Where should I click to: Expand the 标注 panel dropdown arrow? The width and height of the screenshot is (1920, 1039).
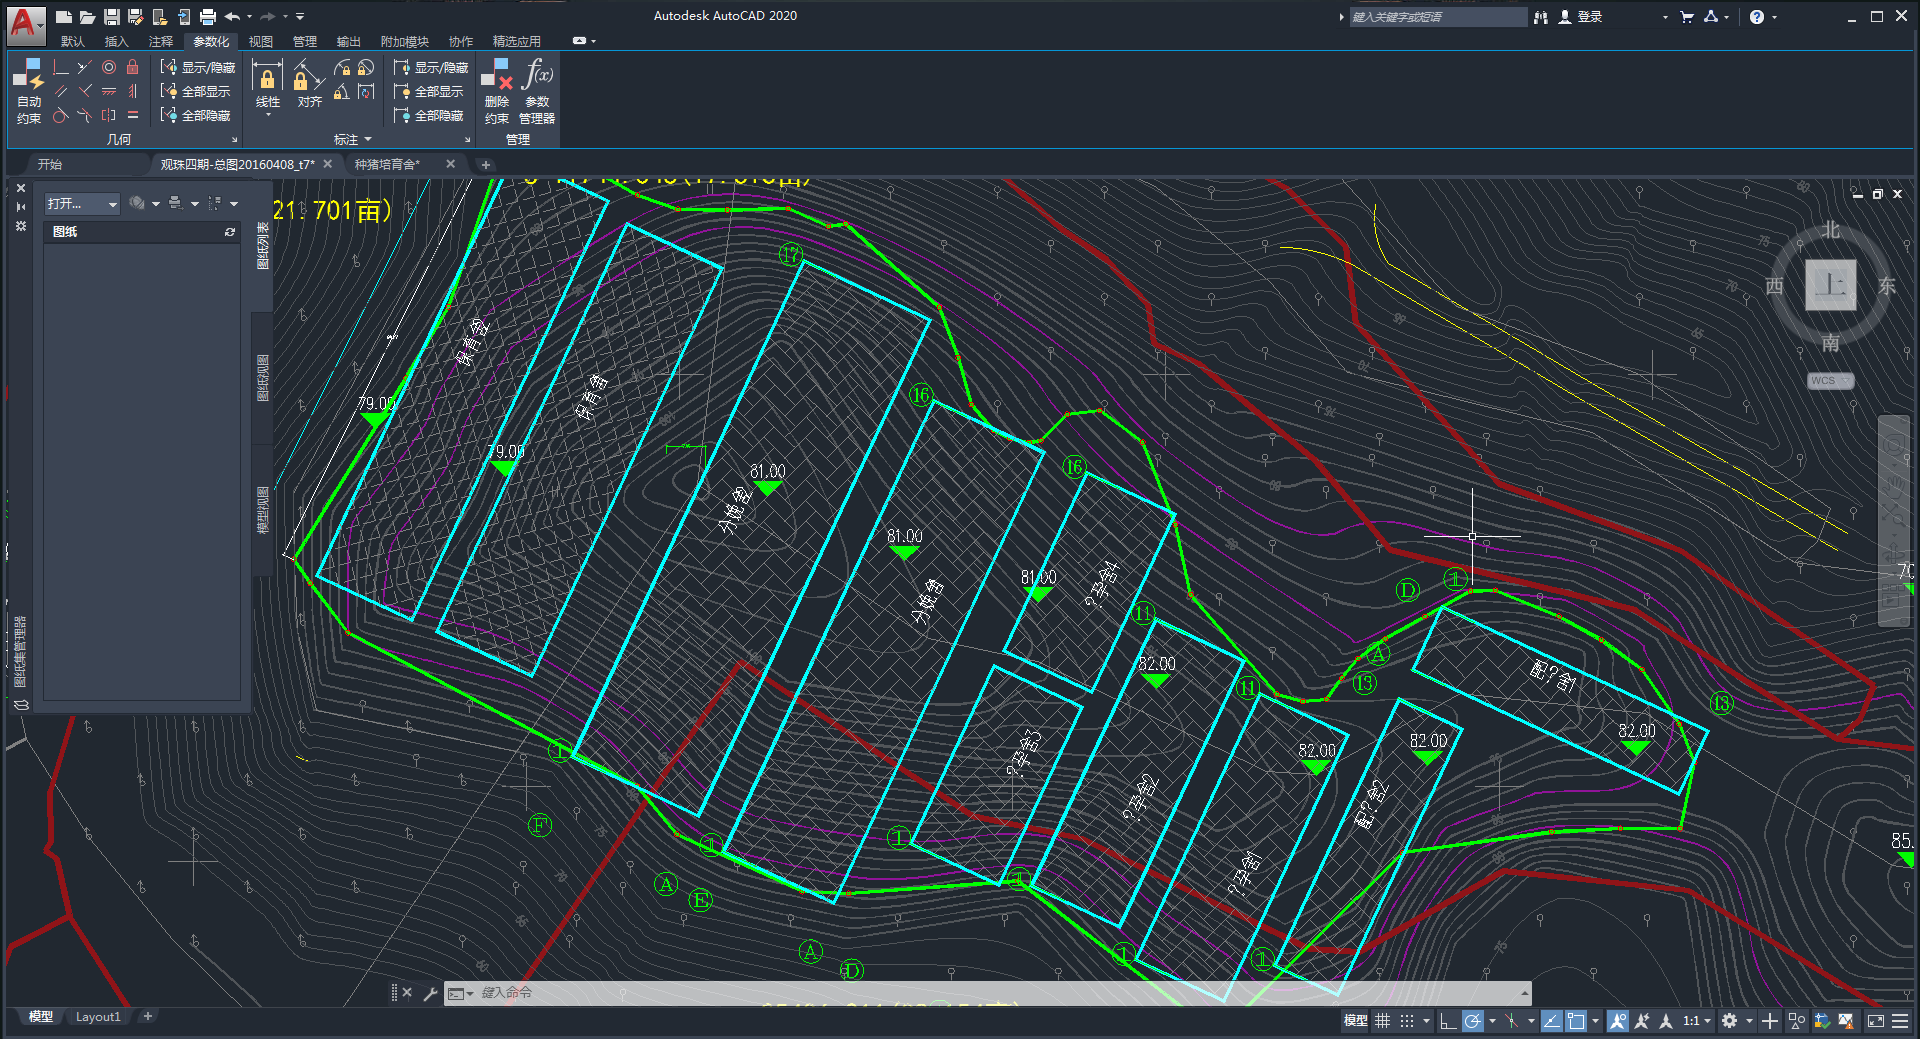point(368,140)
